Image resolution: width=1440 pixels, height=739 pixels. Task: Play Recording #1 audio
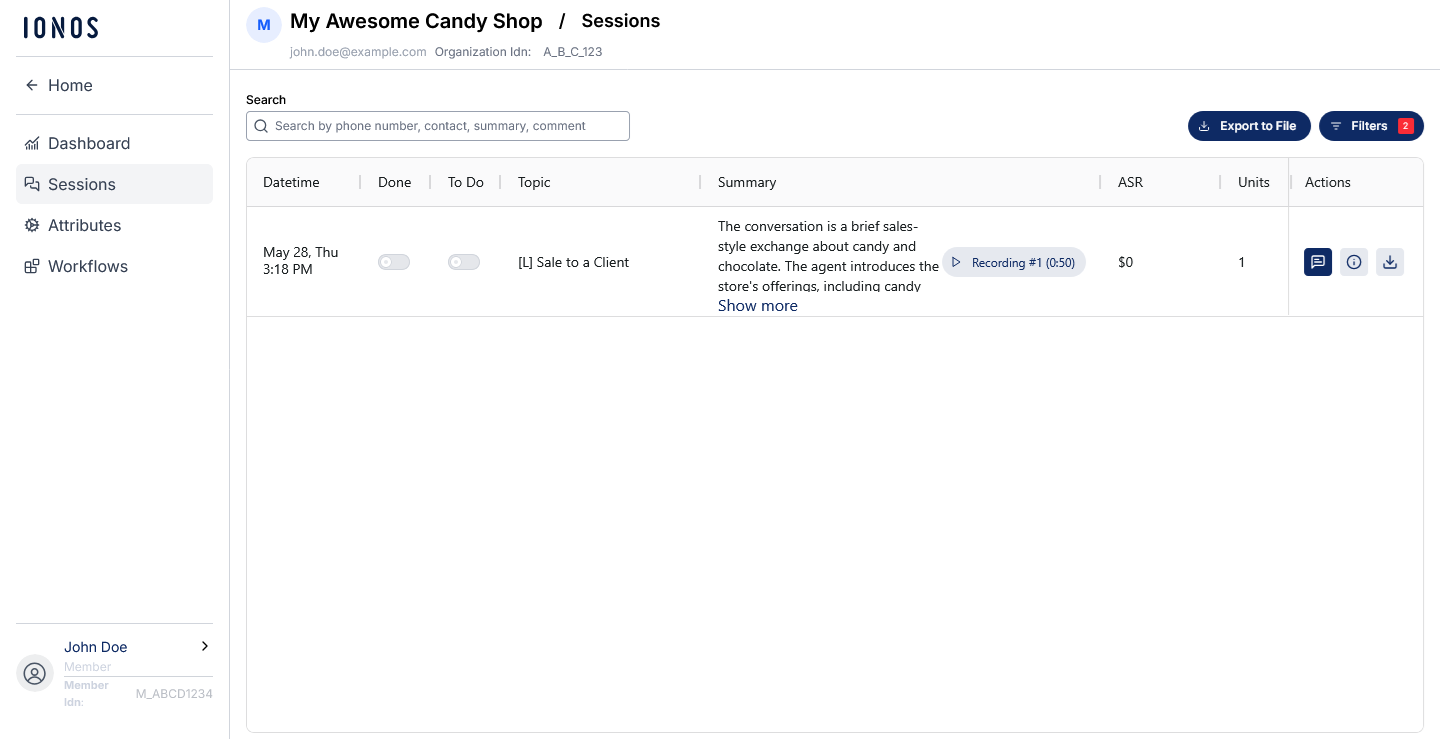tap(1014, 262)
